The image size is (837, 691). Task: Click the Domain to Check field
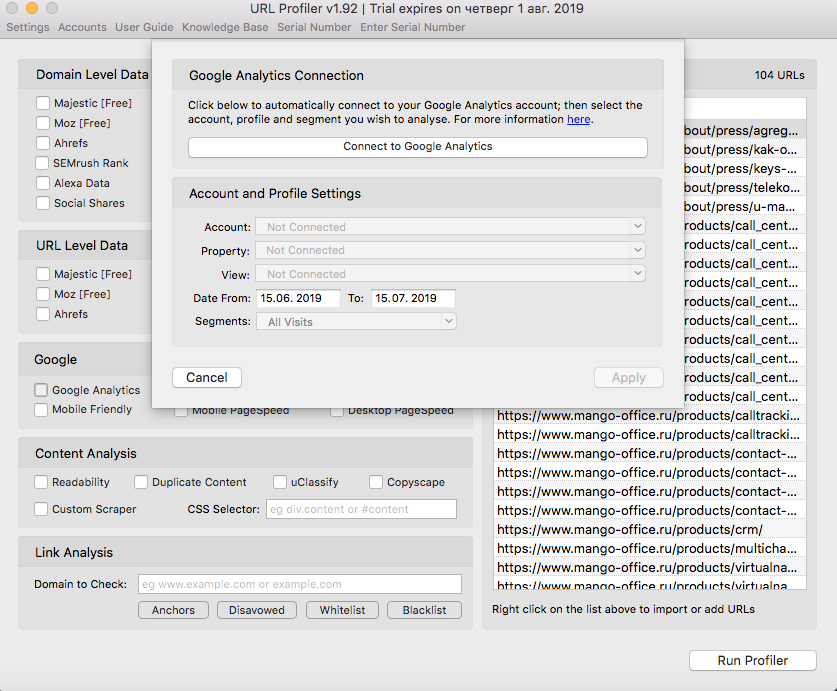tap(300, 584)
